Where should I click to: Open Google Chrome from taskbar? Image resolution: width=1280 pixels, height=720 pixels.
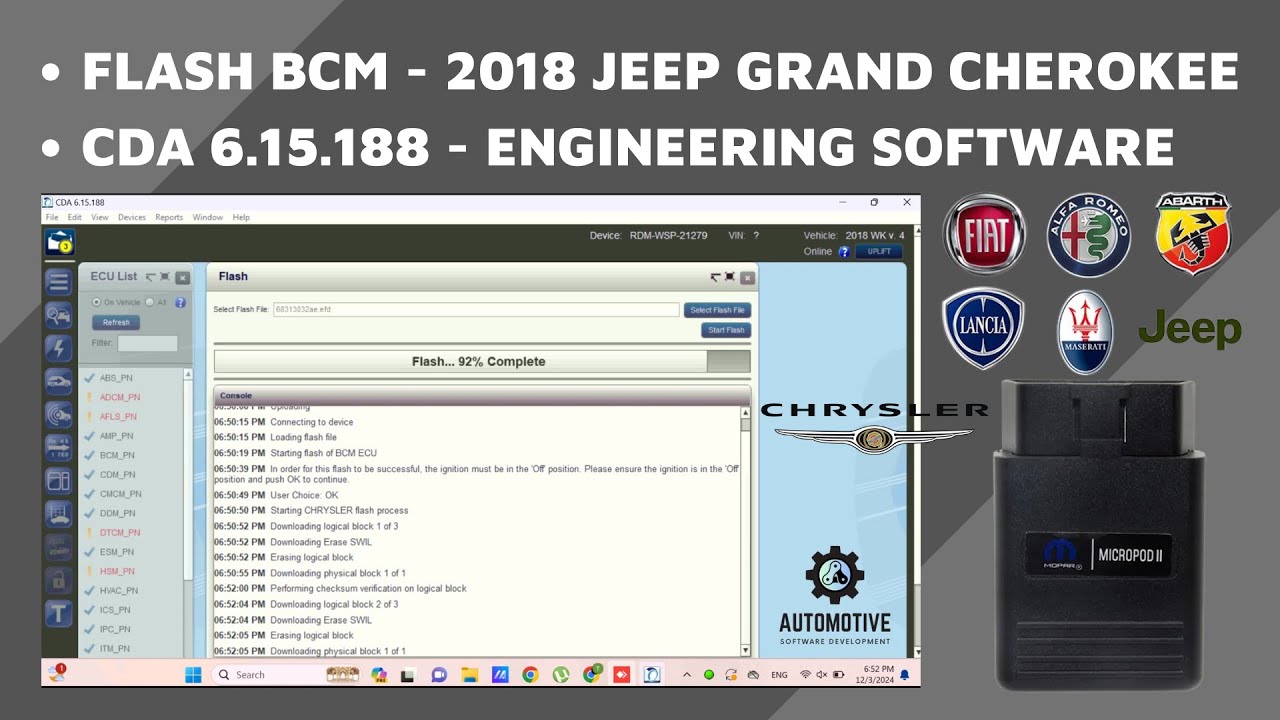point(530,675)
